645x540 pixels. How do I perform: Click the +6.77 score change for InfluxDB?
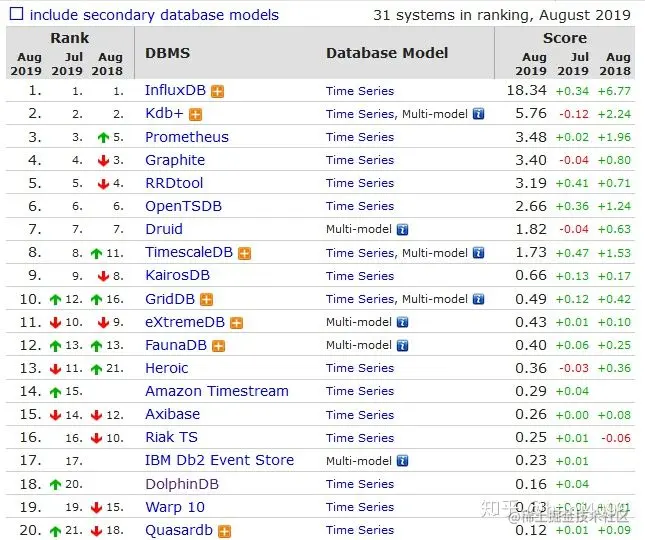click(x=614, y=91)
